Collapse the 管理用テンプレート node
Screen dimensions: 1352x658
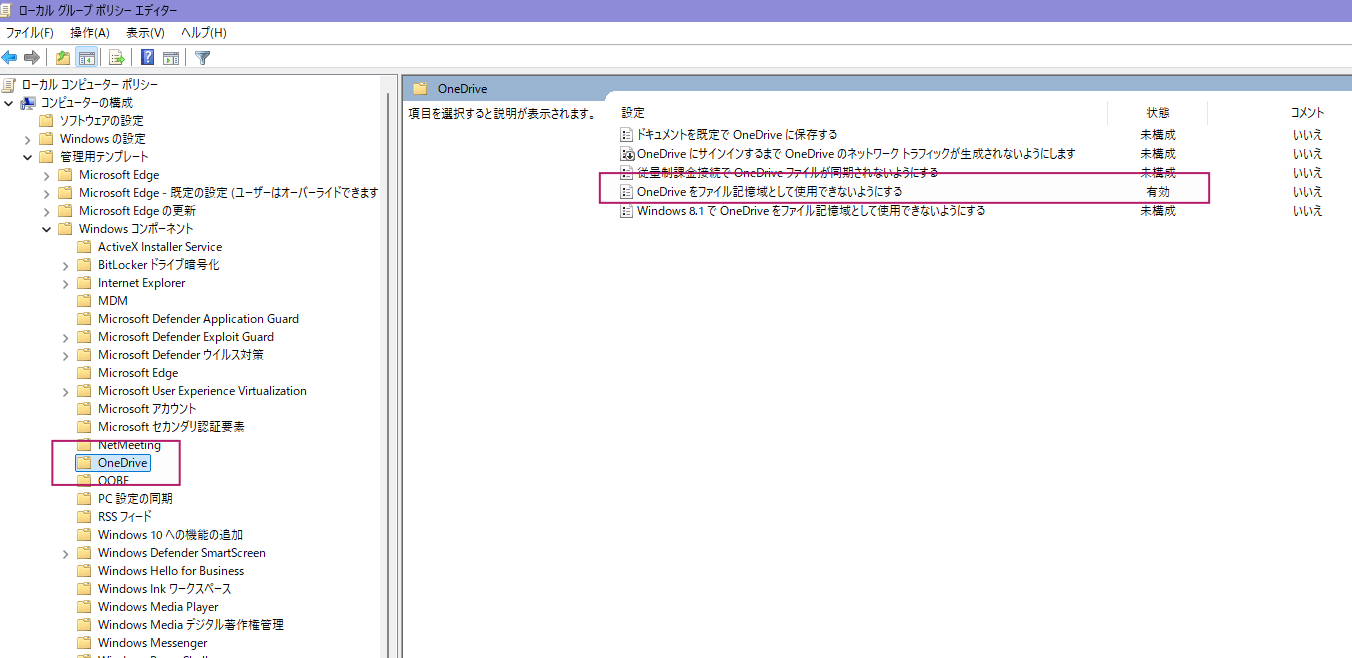click(28, 157)
